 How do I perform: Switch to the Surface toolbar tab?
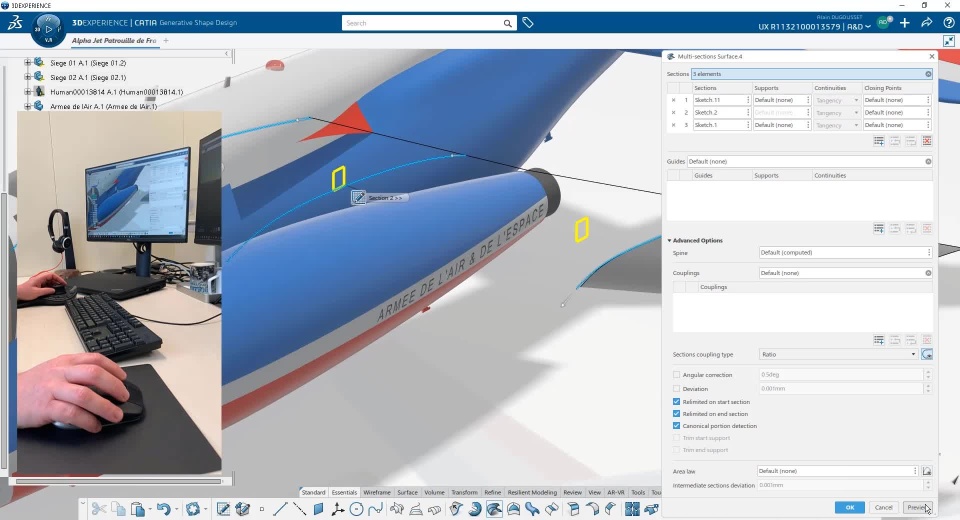coord(407,492)
